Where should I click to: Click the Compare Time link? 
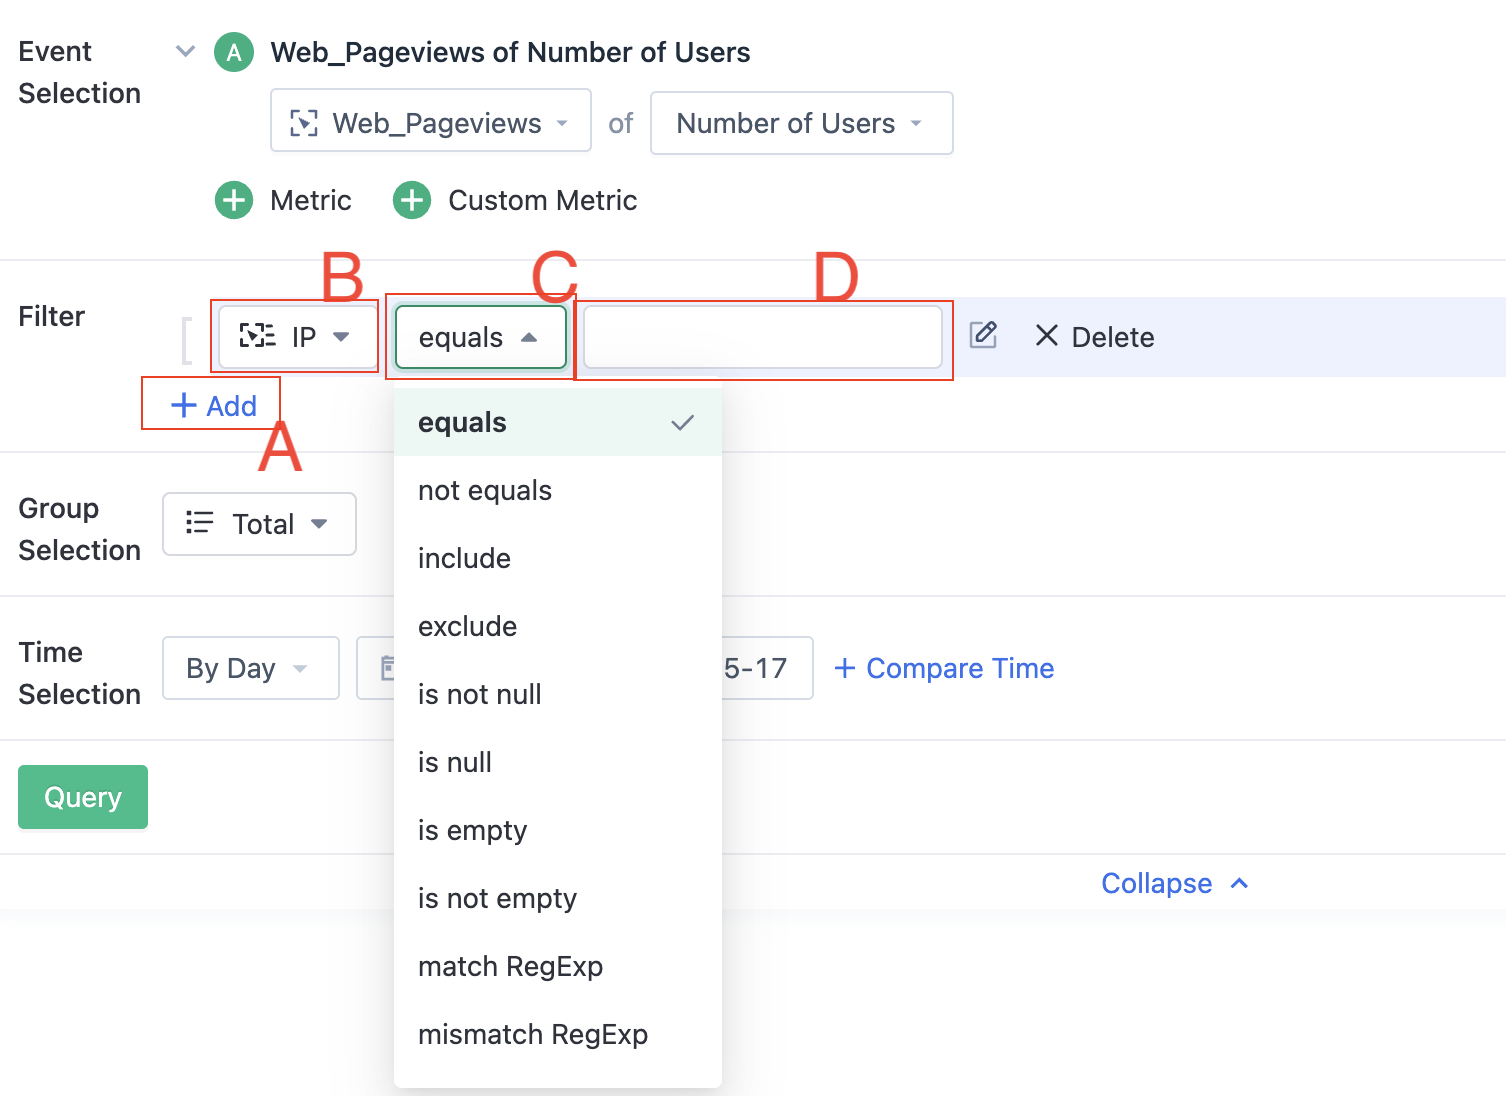(x=944, y=668)
